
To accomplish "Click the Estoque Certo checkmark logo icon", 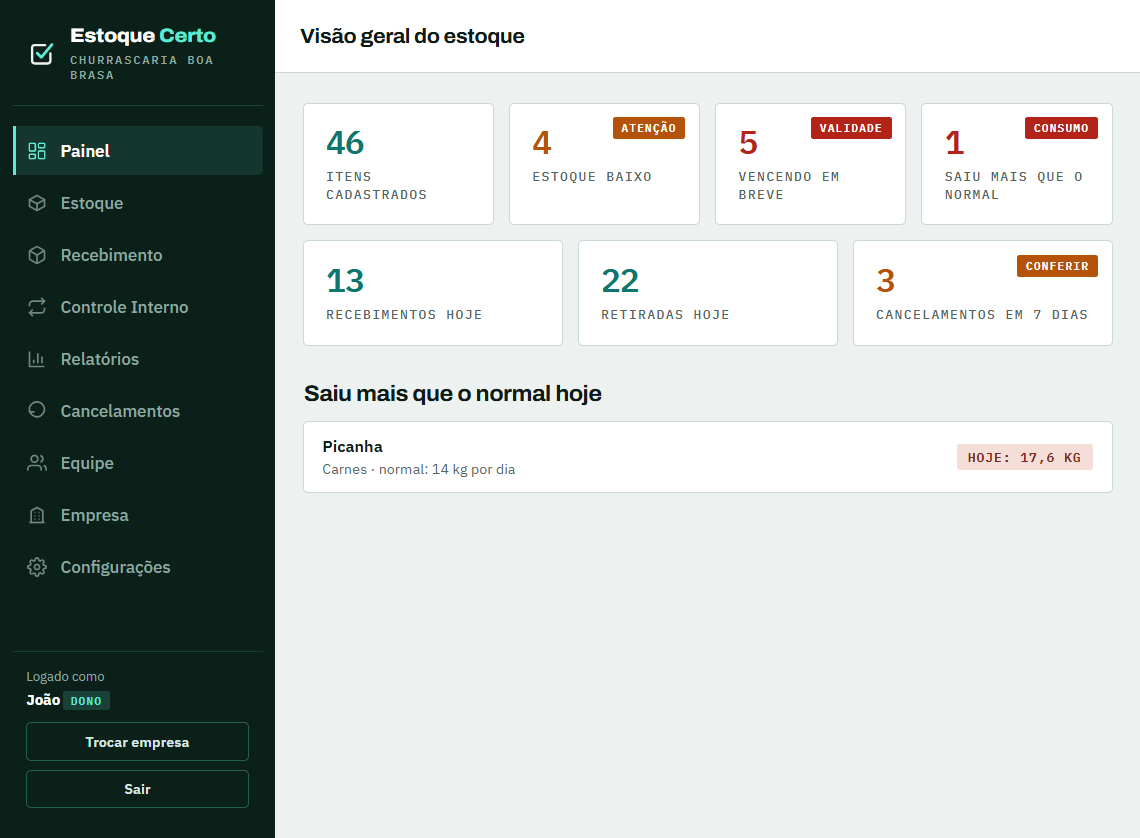I will (41, 54).
